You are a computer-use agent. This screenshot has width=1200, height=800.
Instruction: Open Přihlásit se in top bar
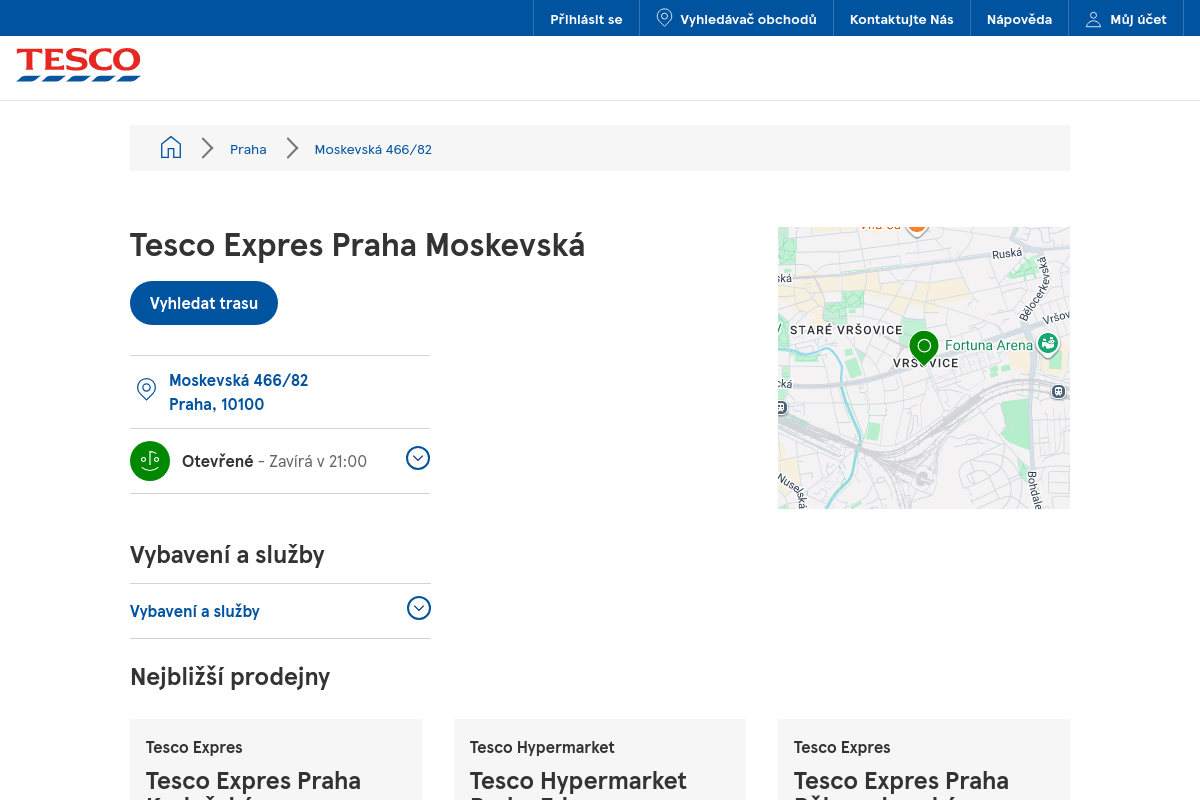click(x=586, y=19)
